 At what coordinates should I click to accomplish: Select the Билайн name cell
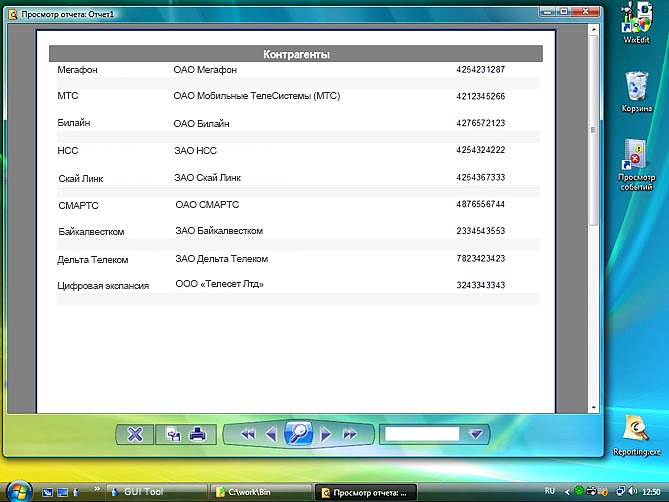74,123
